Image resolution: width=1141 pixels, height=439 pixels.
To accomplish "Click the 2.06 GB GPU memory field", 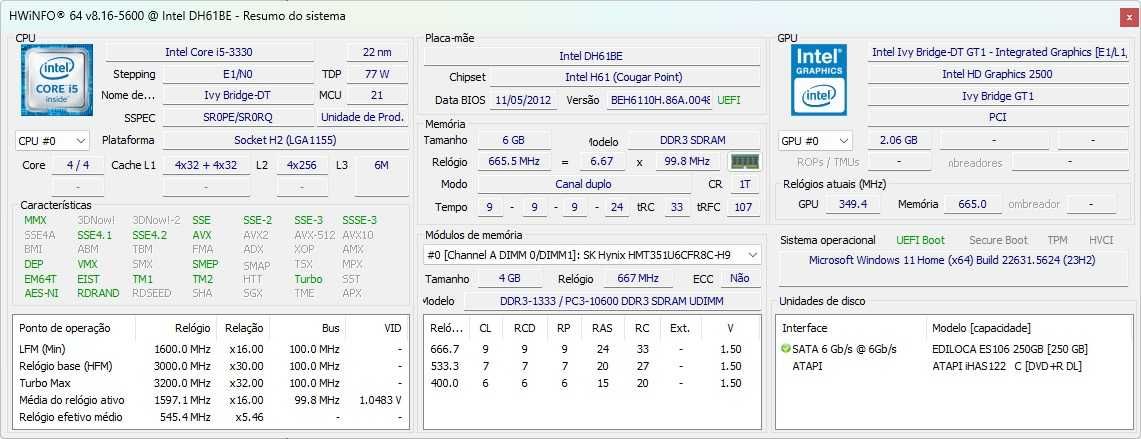I will [899, 140].
